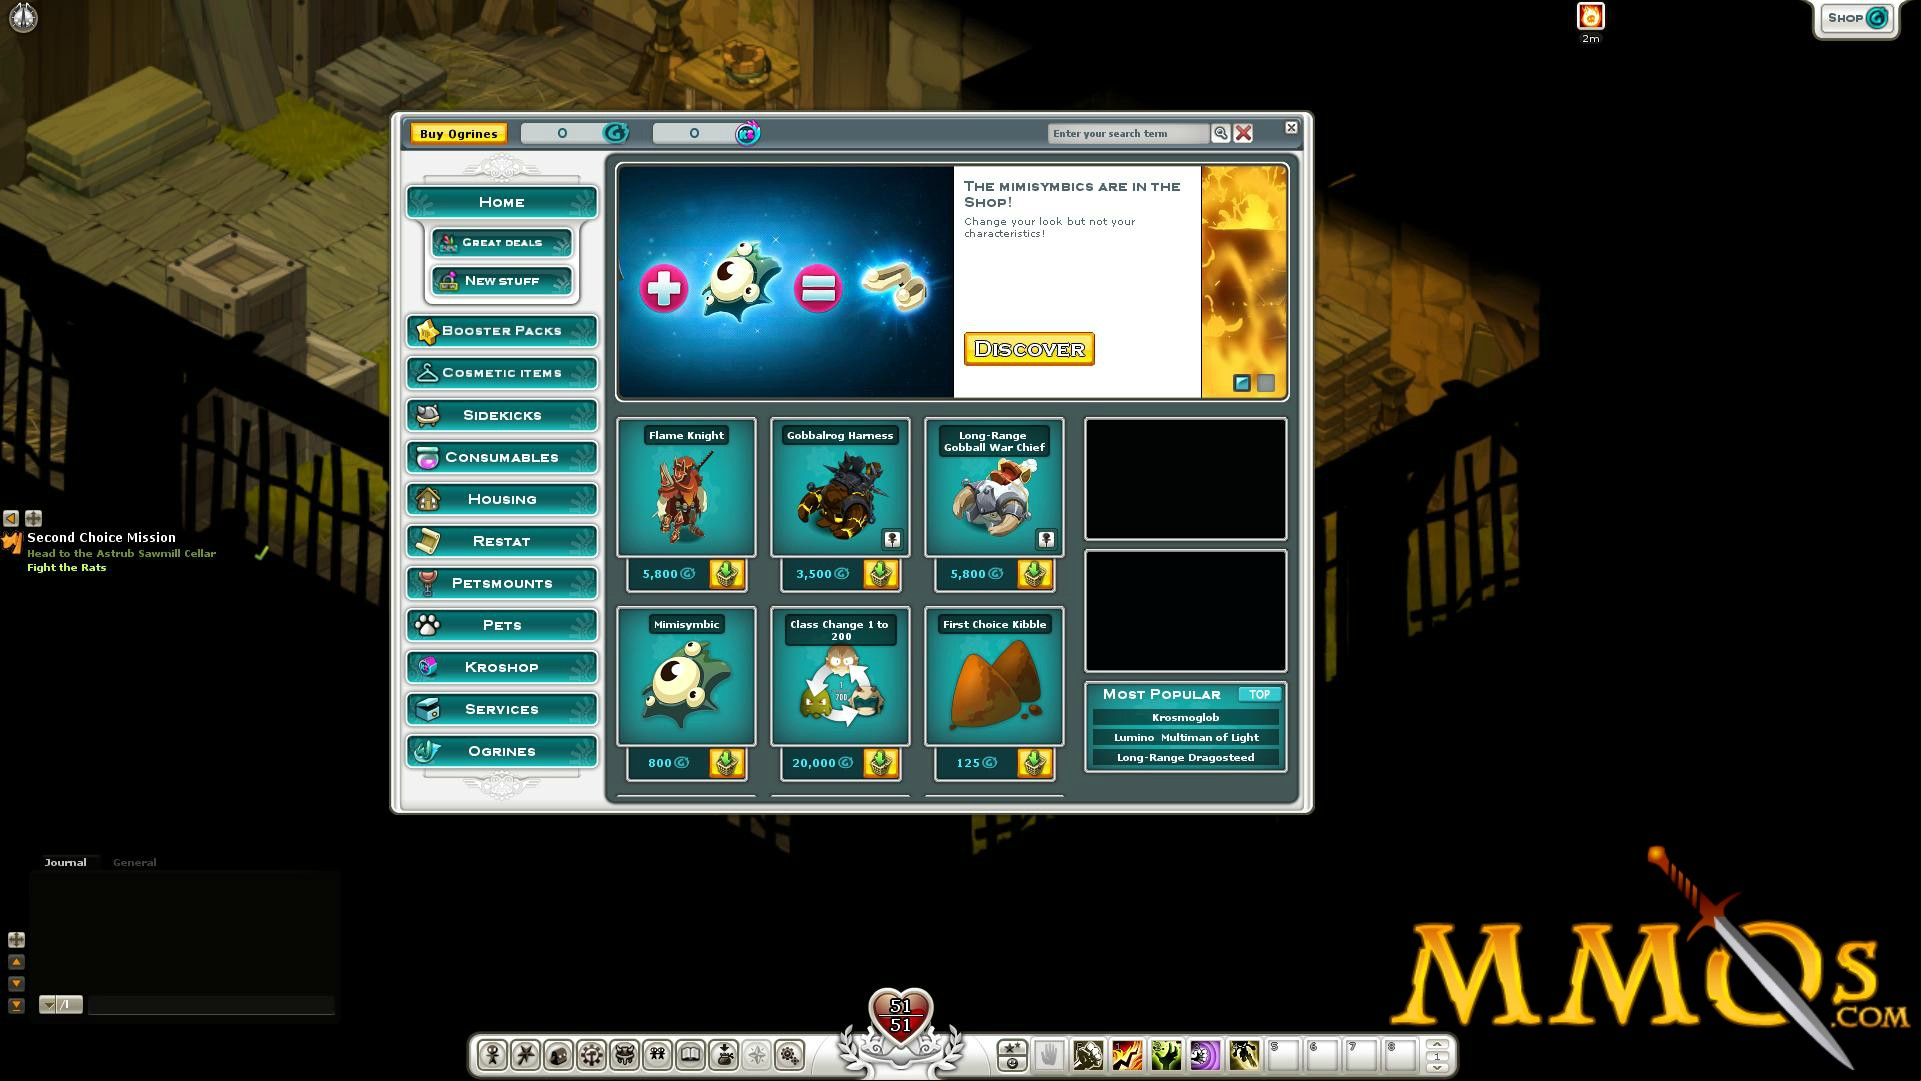Click the move cross icon beside the chat
1921x1081 pixels.
pyautogui.click(x=16, y=940)
